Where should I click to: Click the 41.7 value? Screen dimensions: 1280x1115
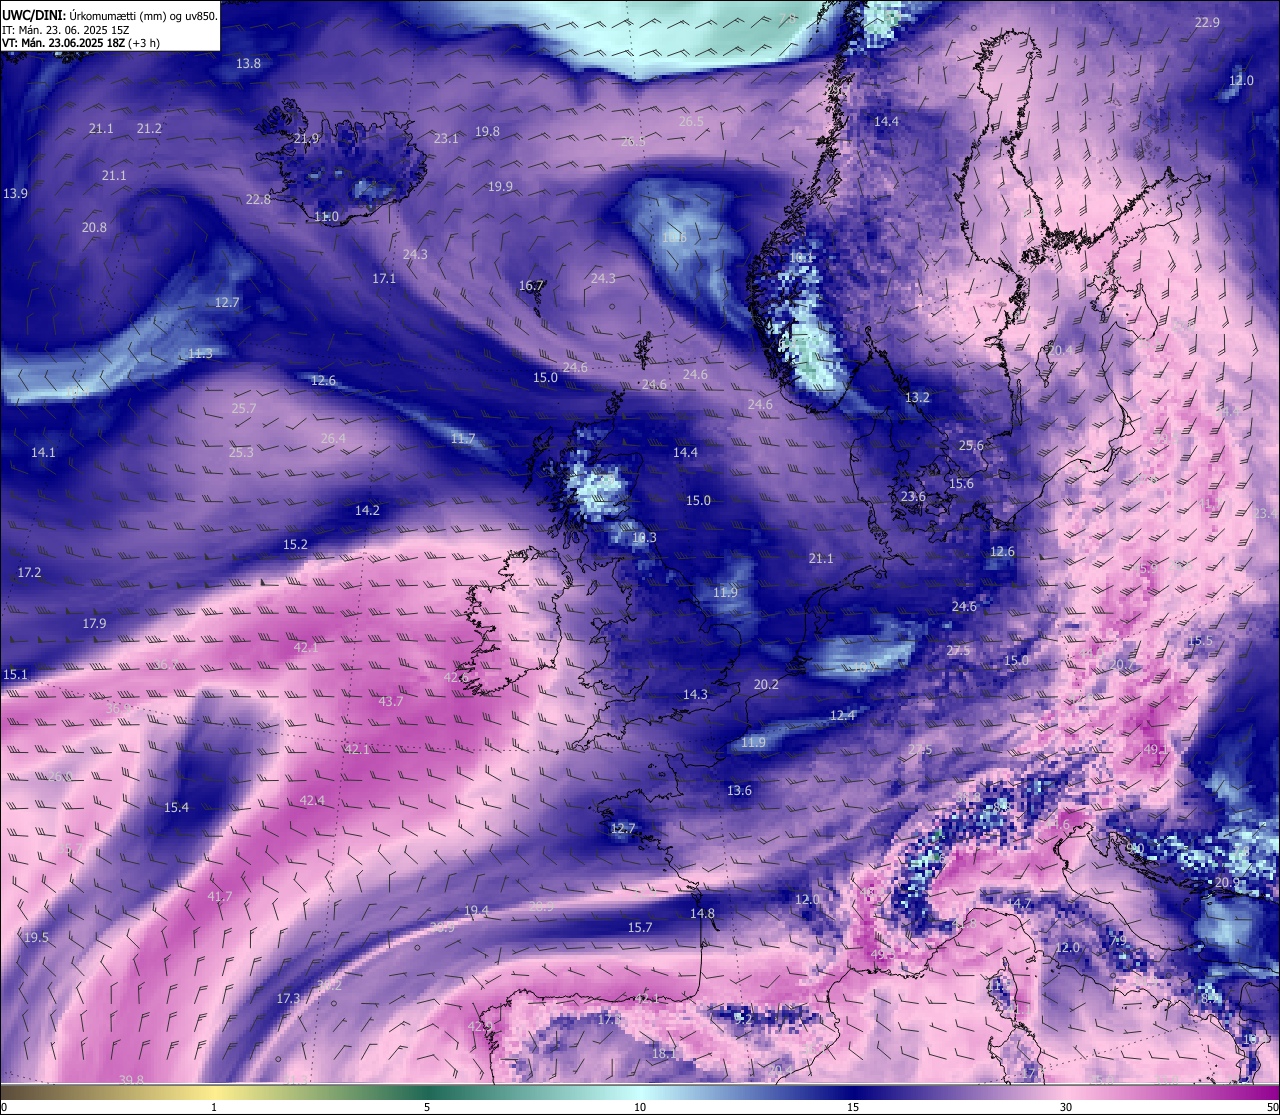219,896
